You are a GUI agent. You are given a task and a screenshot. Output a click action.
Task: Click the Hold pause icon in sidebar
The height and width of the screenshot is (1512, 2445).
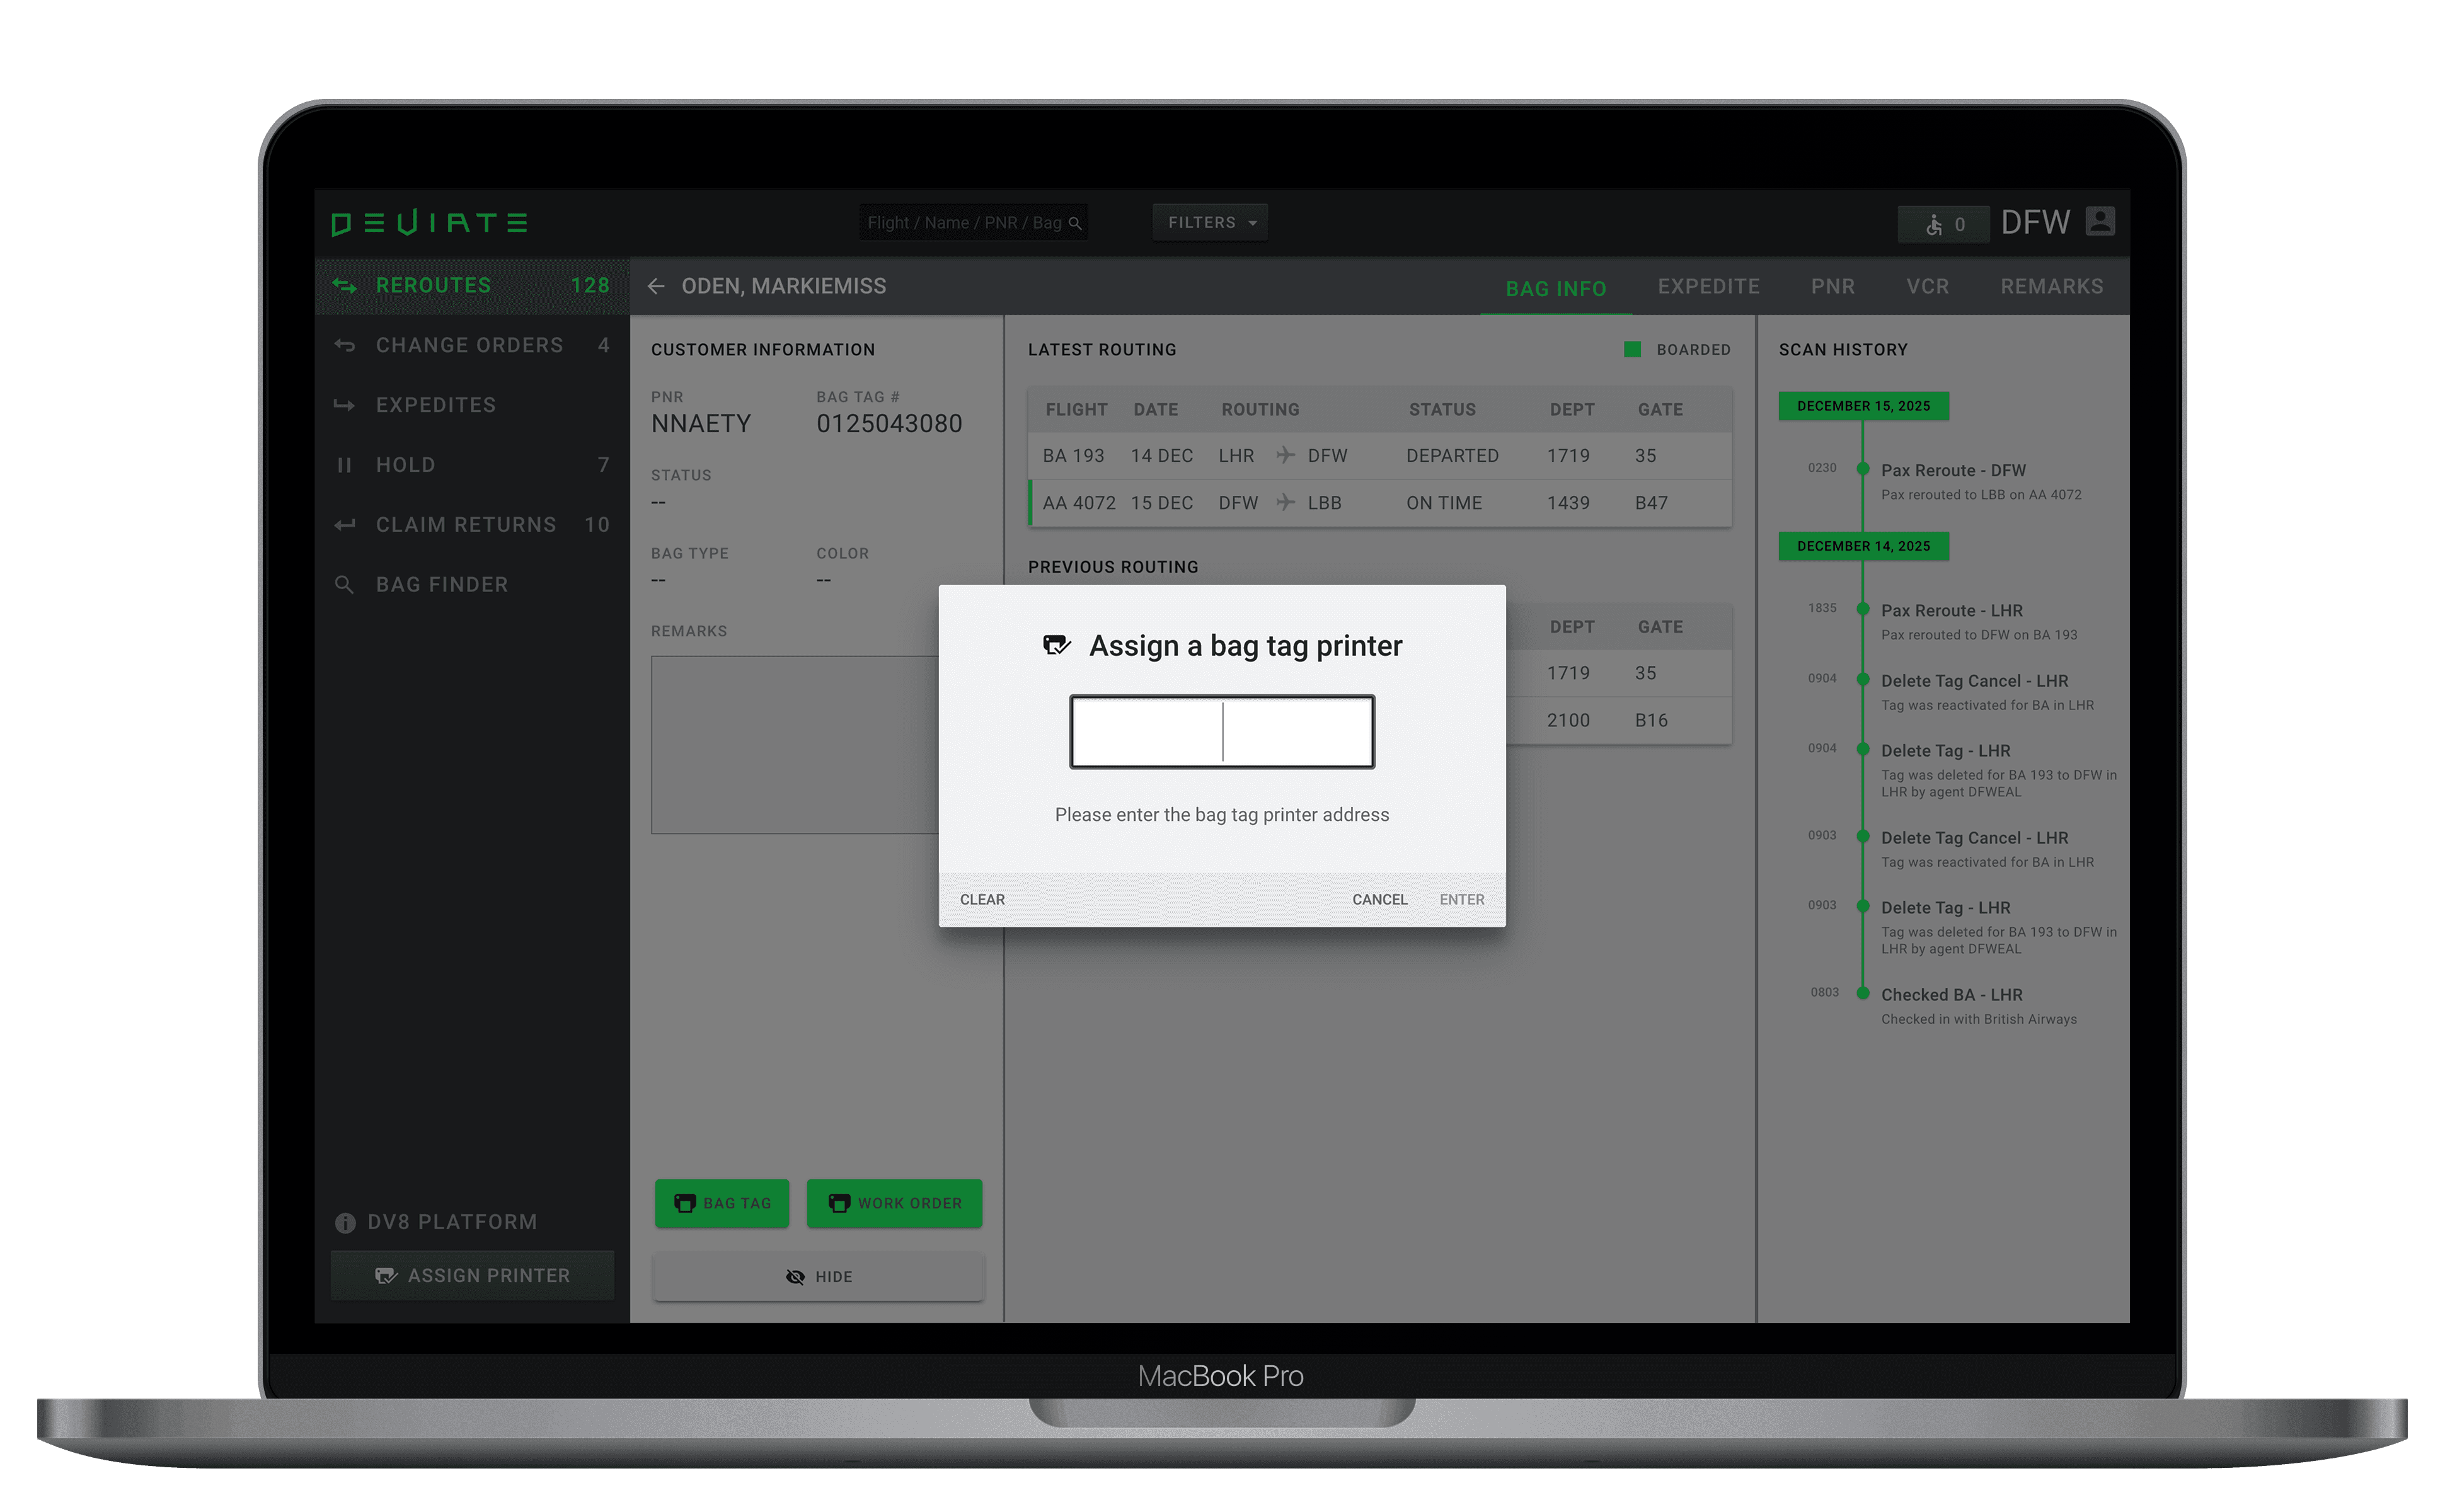pyautogui.click(x=344, y=465)
